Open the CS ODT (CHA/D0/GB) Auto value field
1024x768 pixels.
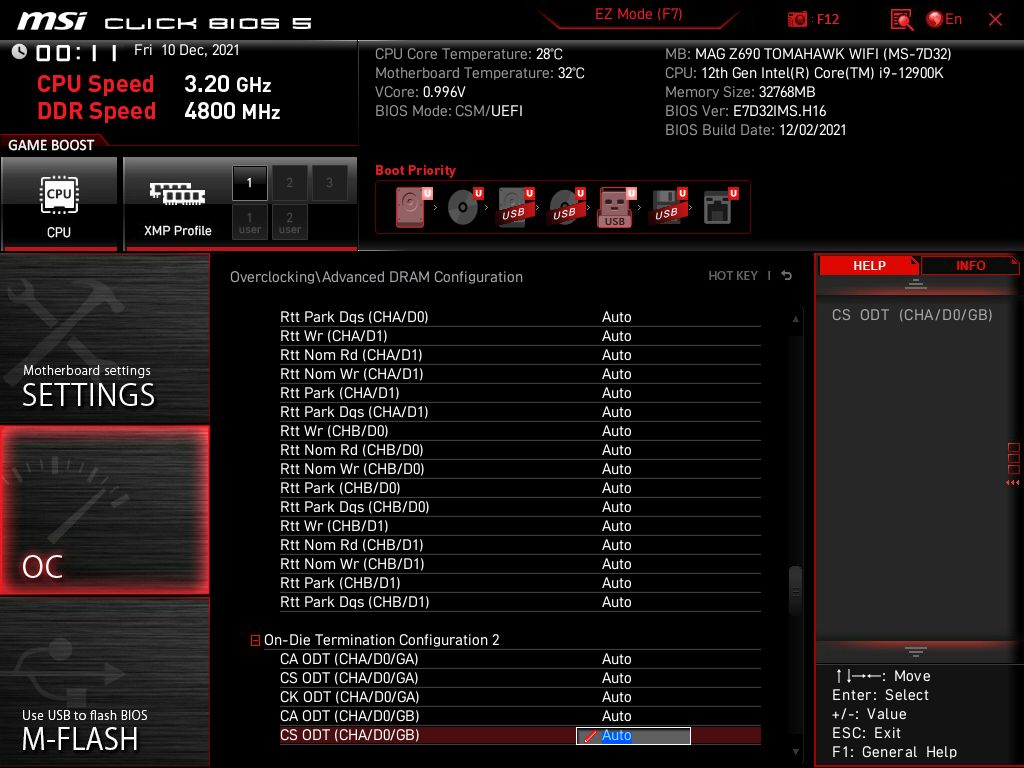(x=633, y=735)
